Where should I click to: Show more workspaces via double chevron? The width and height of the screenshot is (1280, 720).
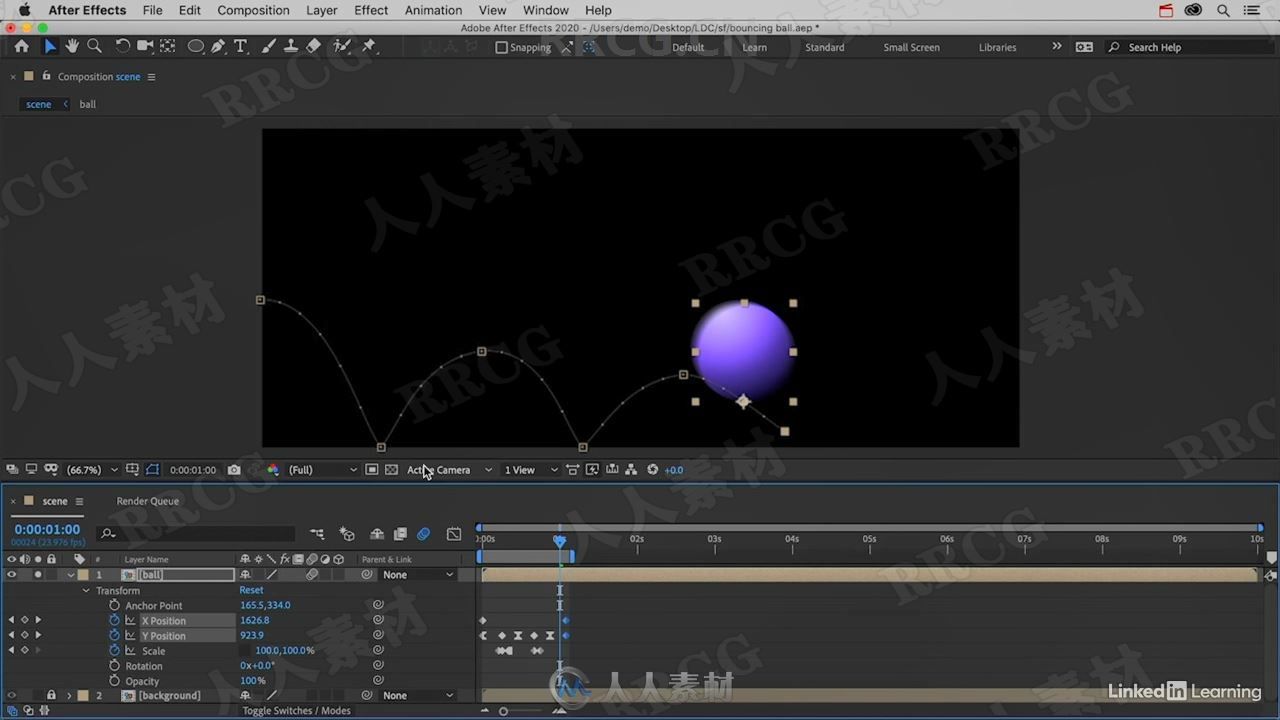point(1057,46)
